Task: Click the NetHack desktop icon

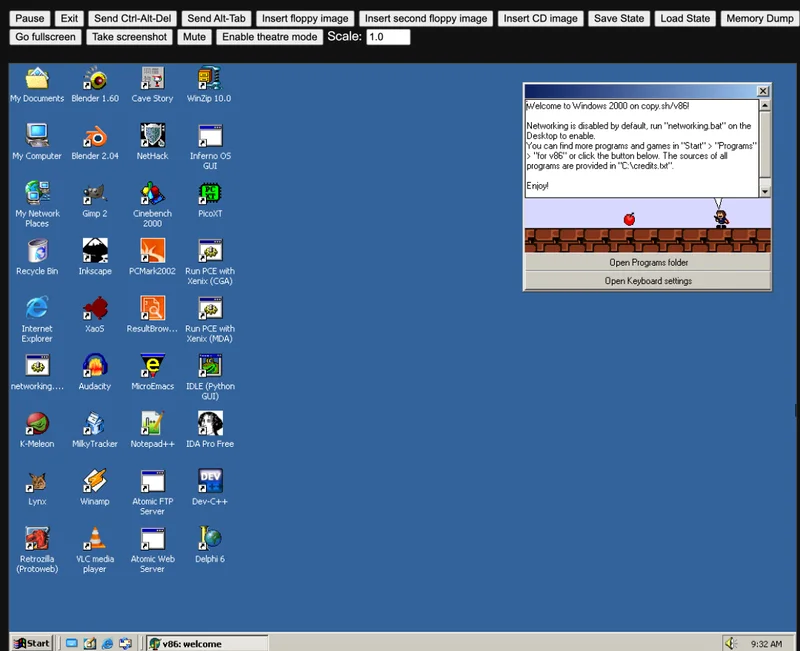Action: pyautogui.click(x=152, y=137)
